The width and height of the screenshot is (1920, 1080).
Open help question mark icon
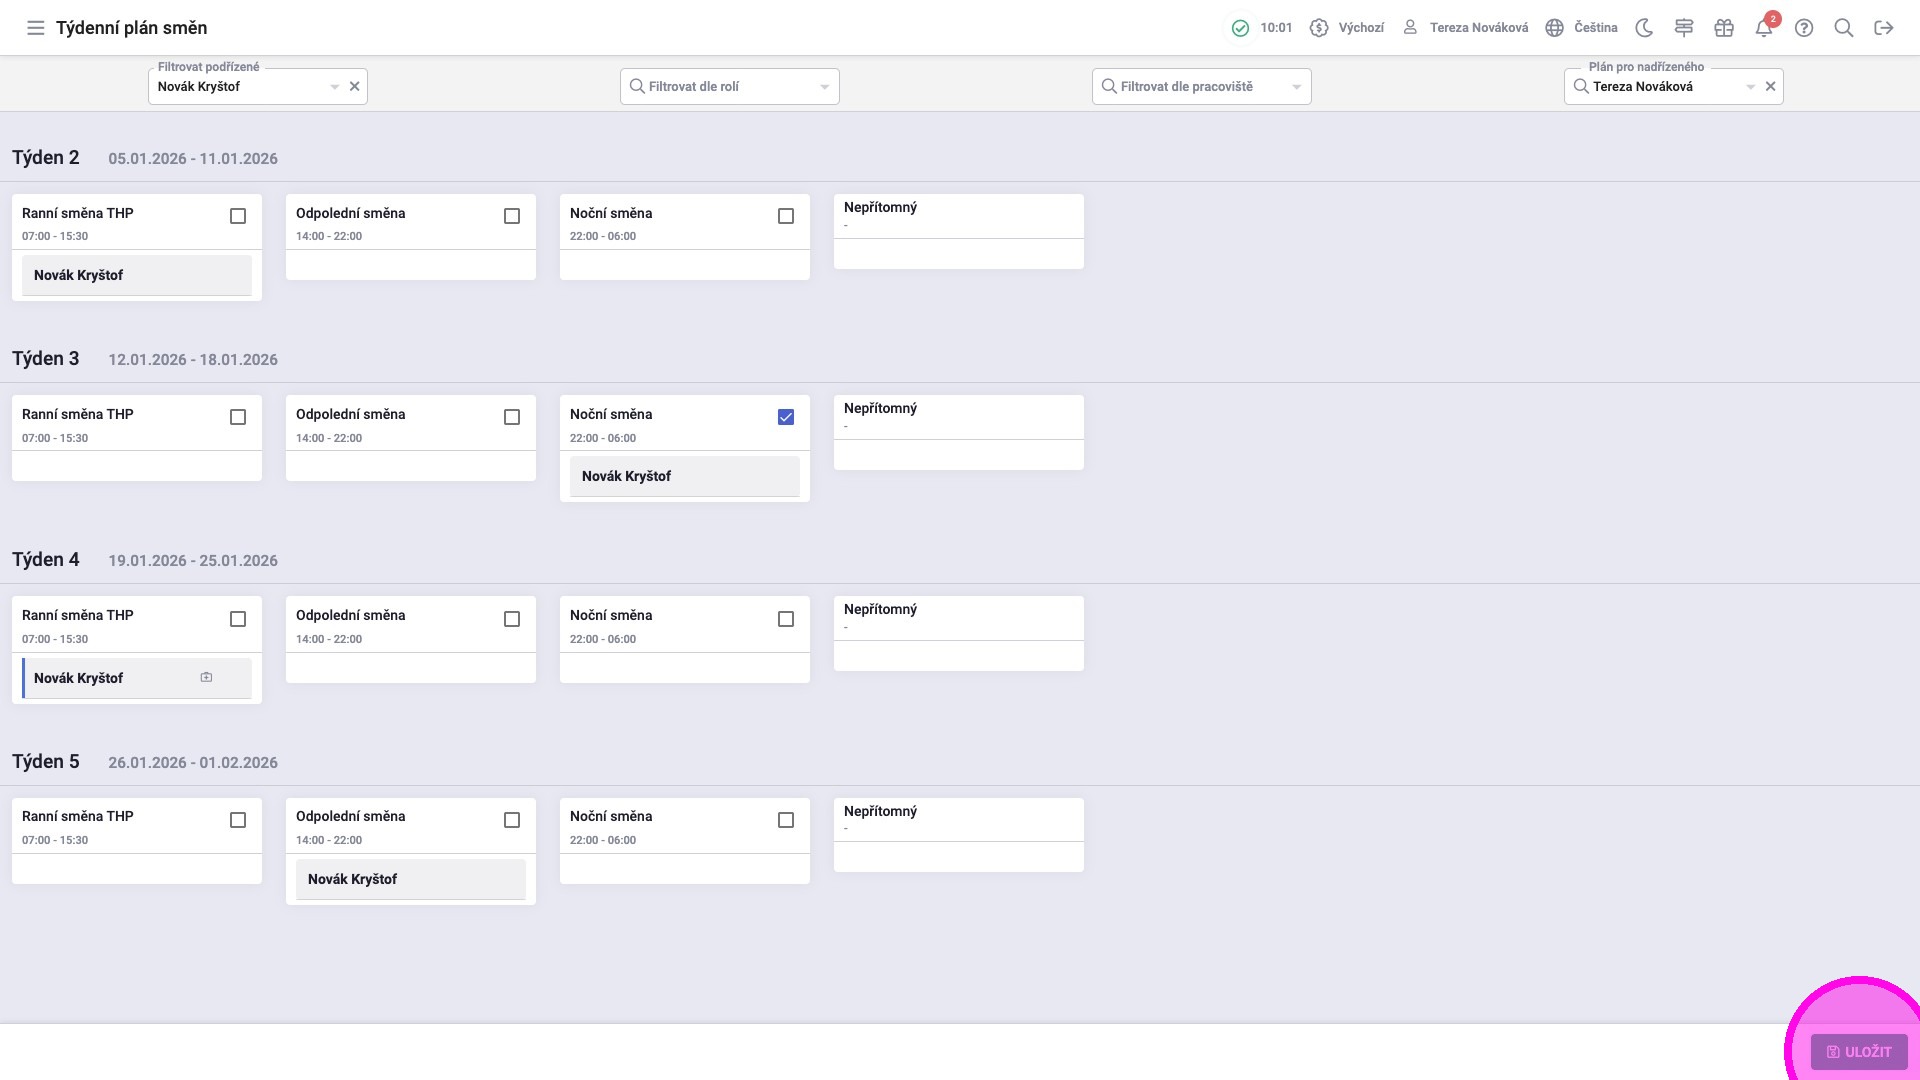coord(1804,28)
